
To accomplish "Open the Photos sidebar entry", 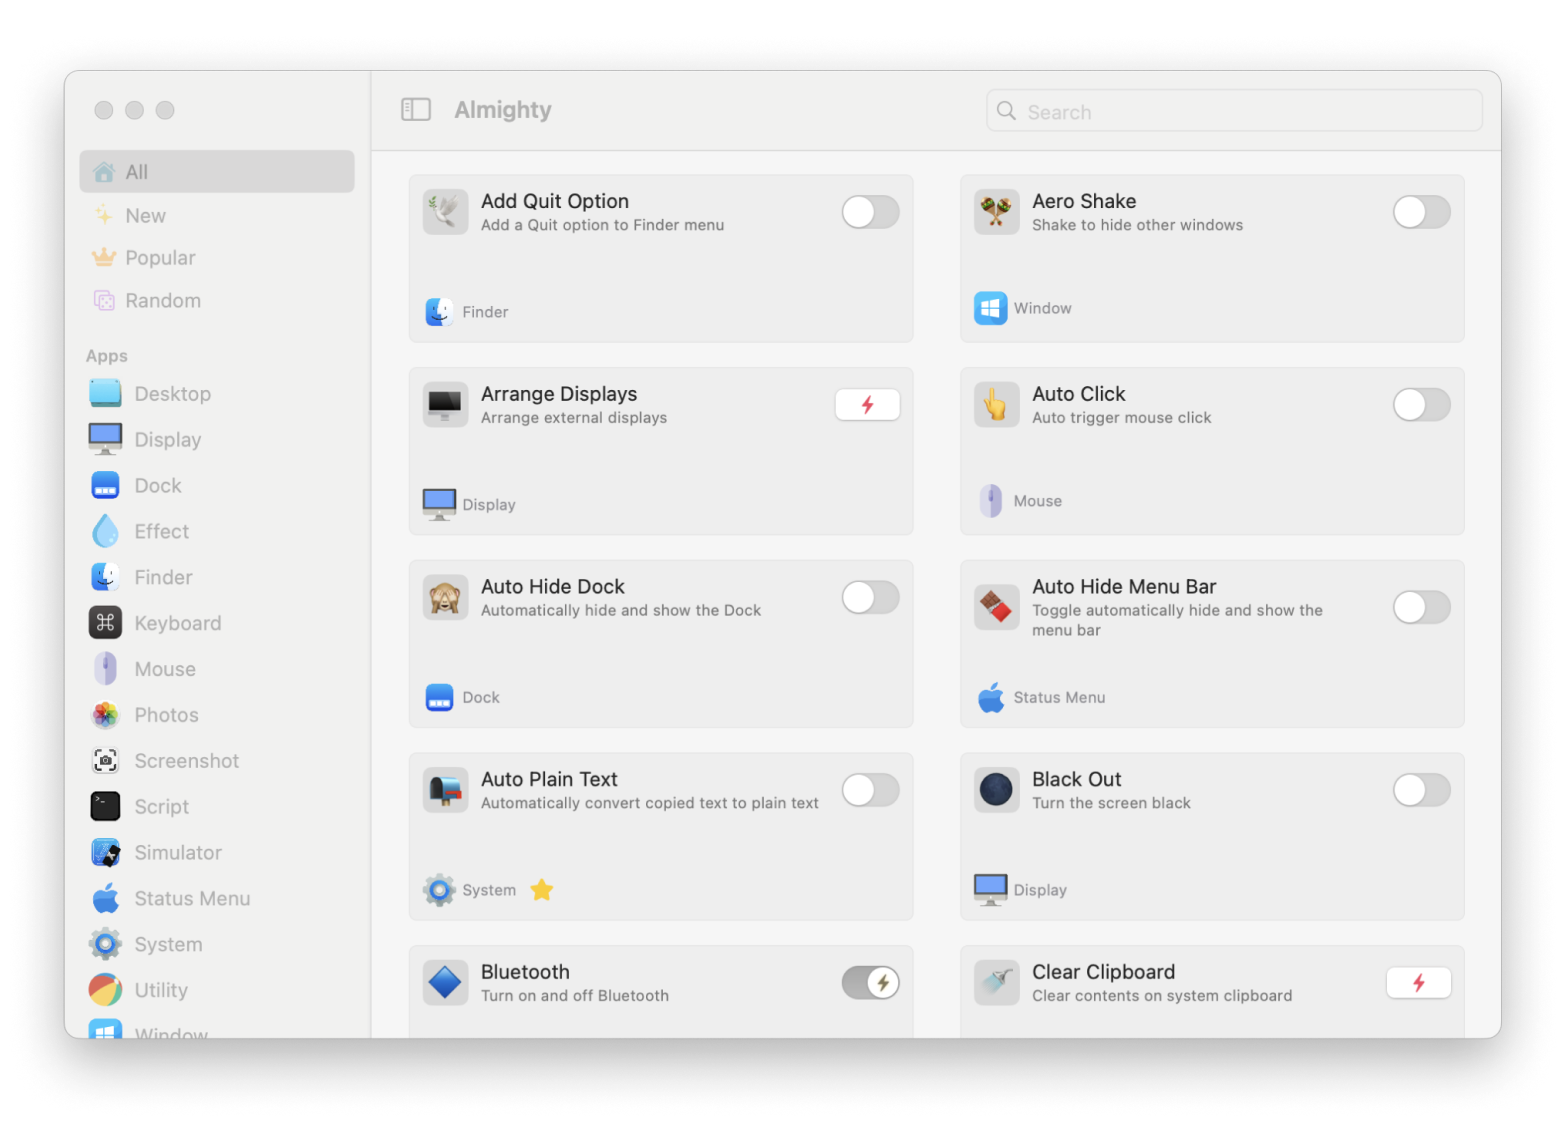I will click(x=217, y=715).
